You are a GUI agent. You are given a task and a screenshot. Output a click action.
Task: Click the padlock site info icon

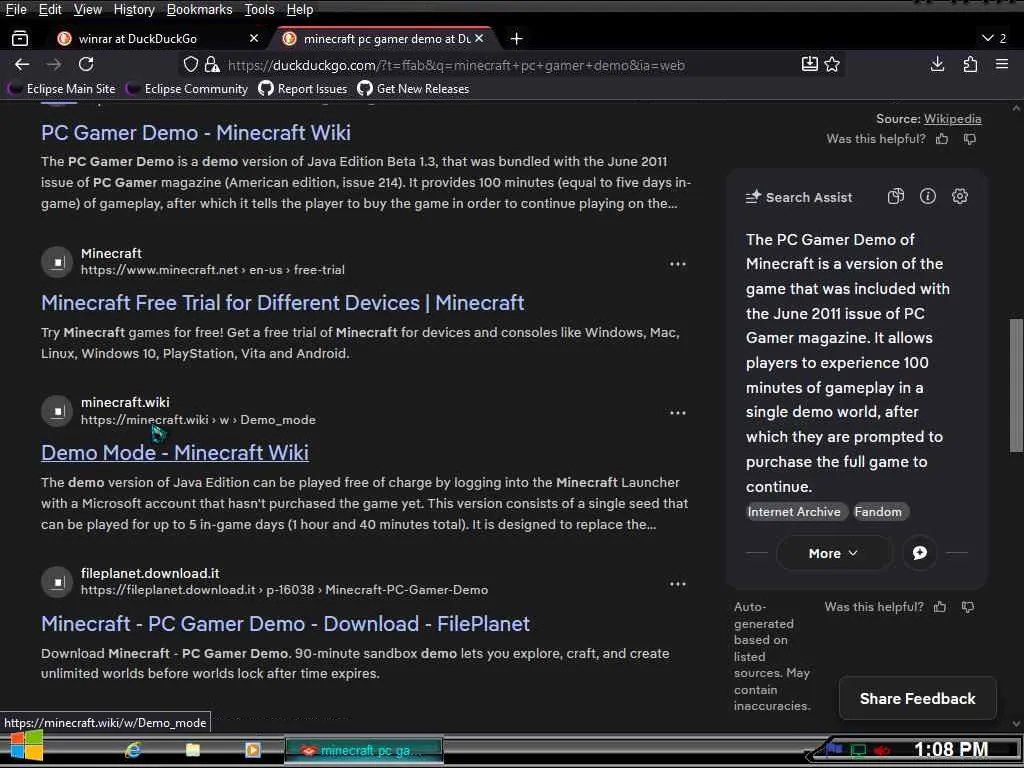(212, 65)
